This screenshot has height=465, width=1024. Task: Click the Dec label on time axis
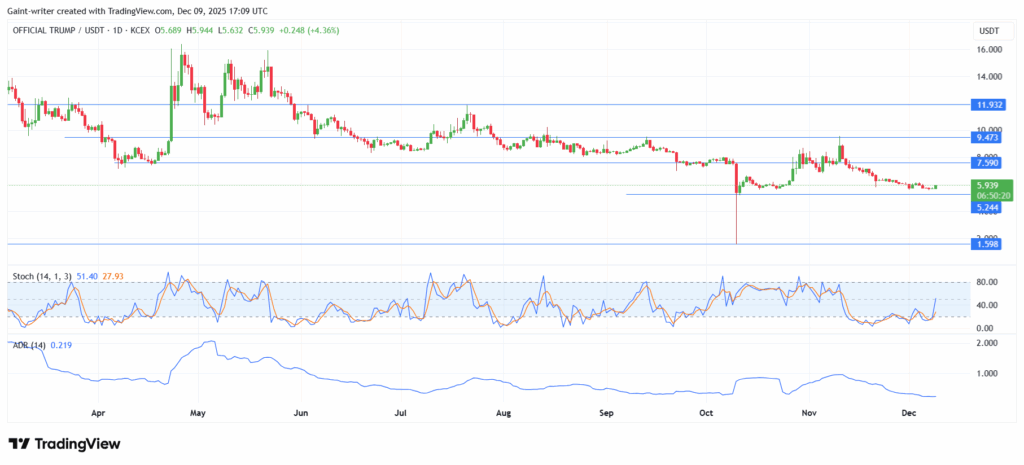click(x=909, y=413)
